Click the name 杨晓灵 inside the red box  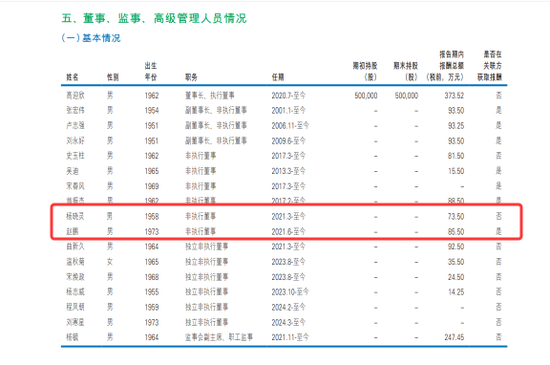coord(75,216)
